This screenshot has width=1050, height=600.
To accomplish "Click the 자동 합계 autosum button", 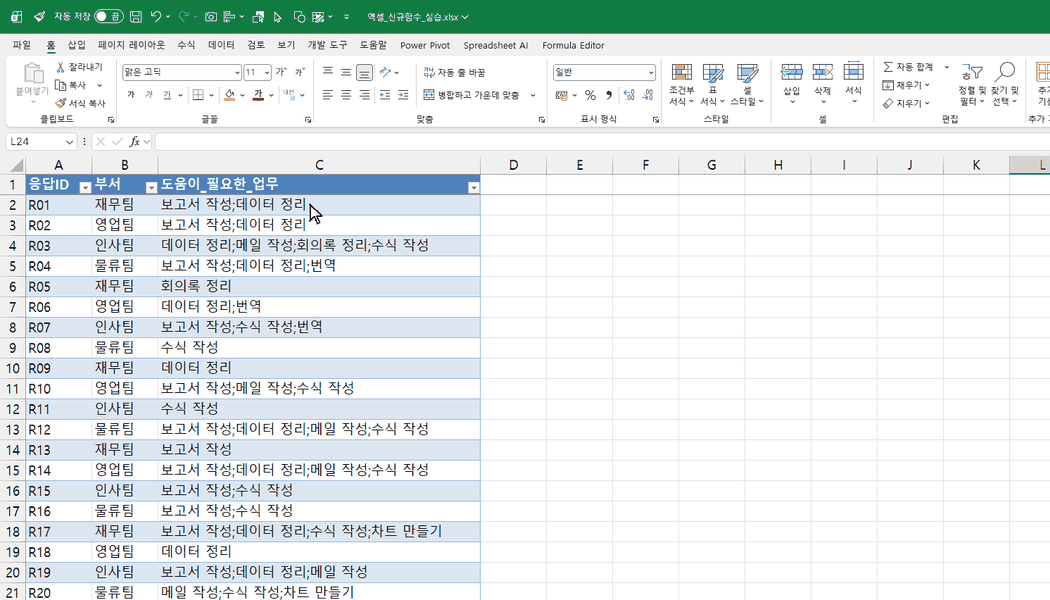I will (x=909, y=67).
